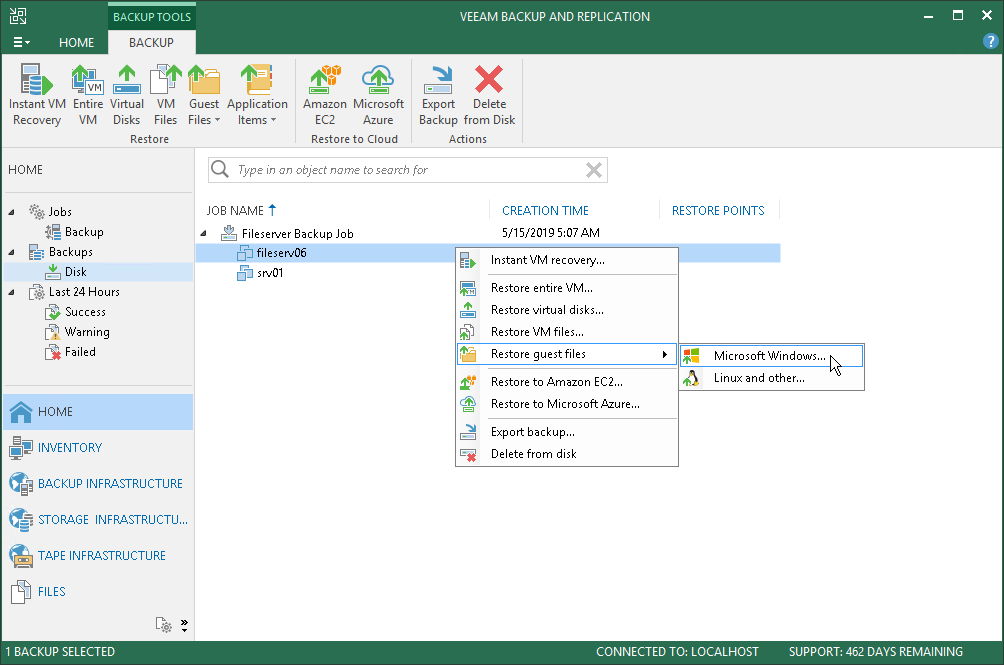
Task: Choose Restore to Microsoft Azure entry
Action: point(567,404)
